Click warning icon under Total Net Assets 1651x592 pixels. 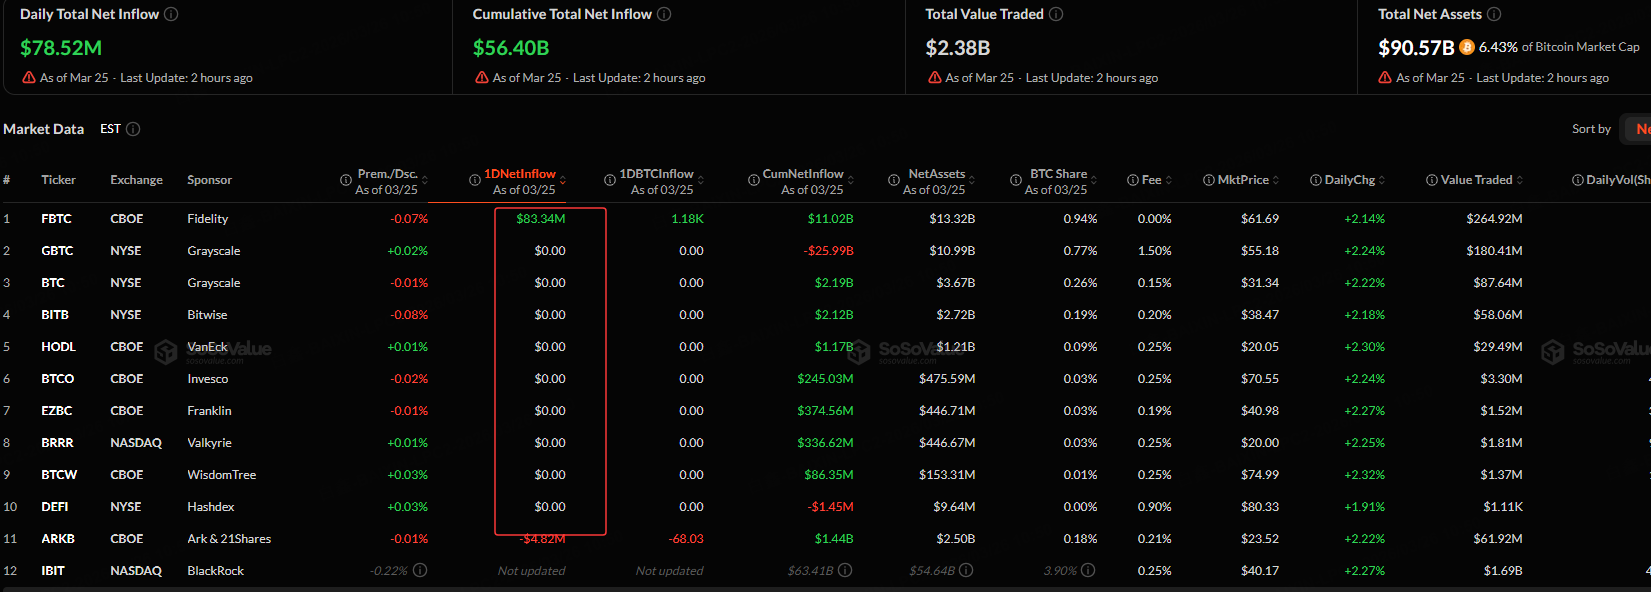click(x=1385, y=77)
